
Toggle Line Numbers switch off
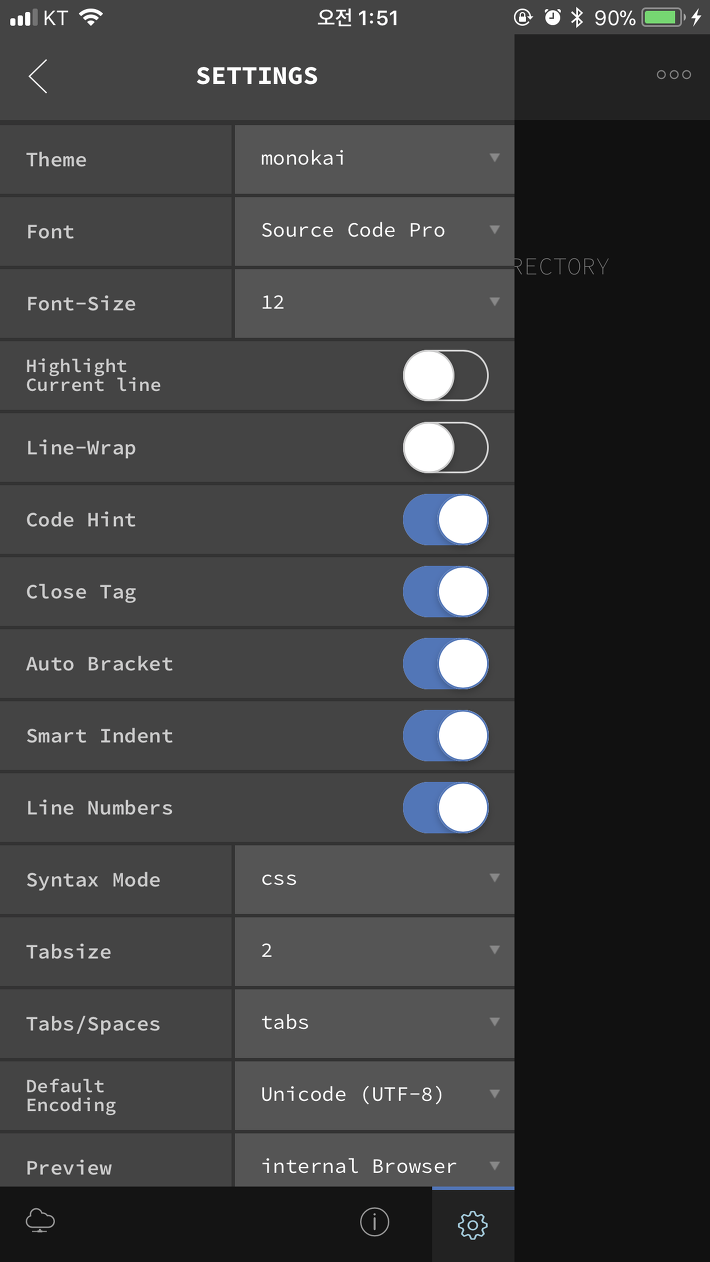(x=446, y=808)
